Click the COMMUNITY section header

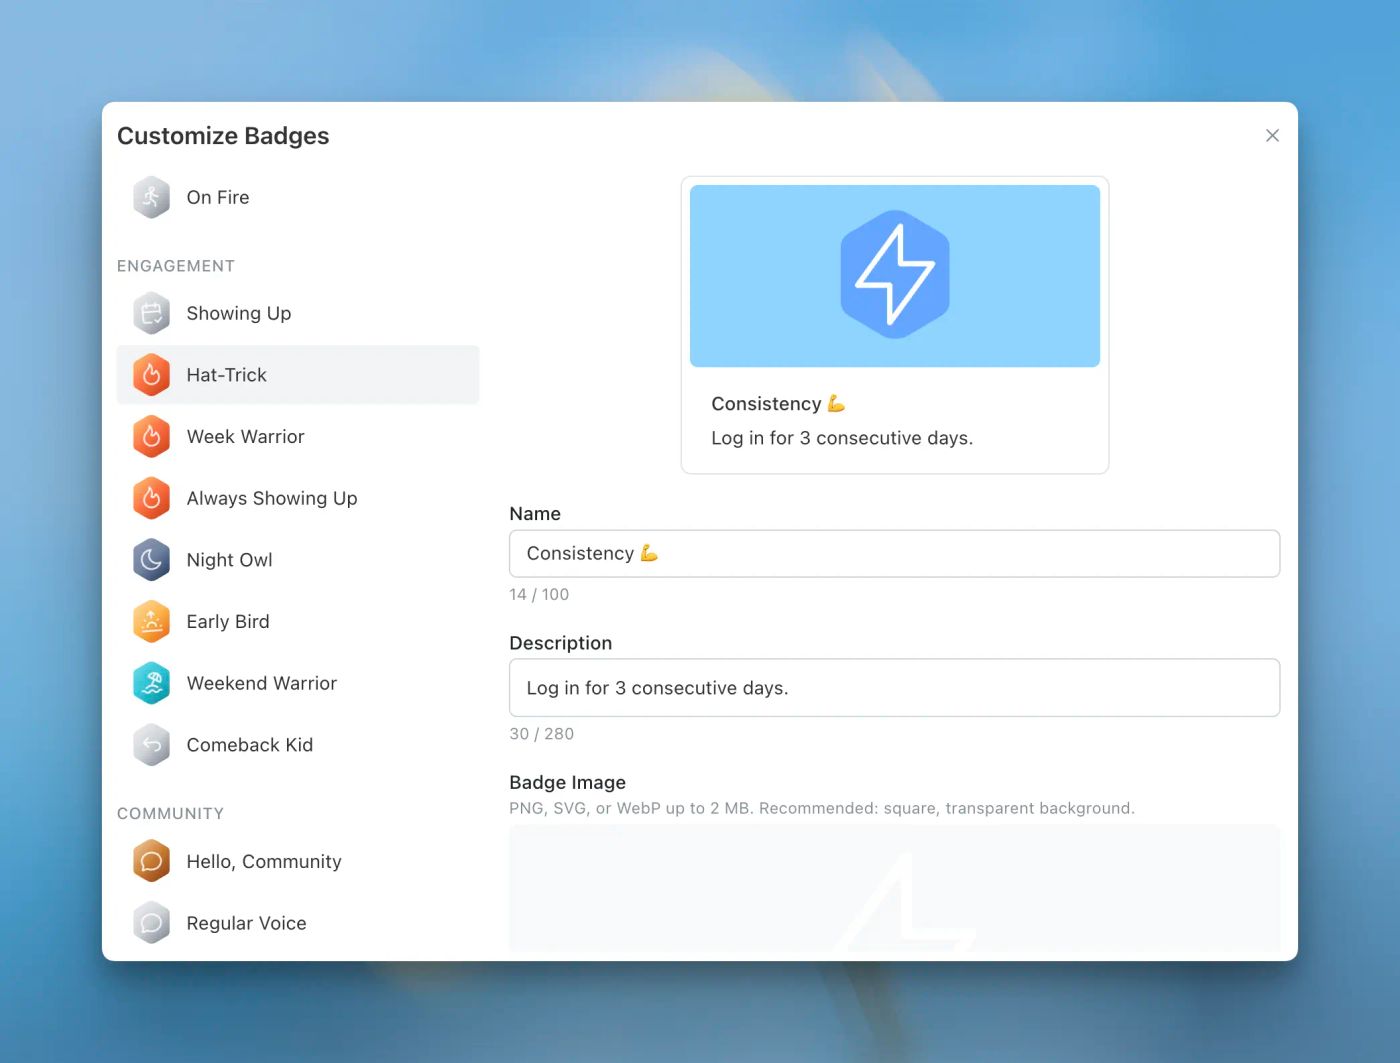[x=170, y=814]
